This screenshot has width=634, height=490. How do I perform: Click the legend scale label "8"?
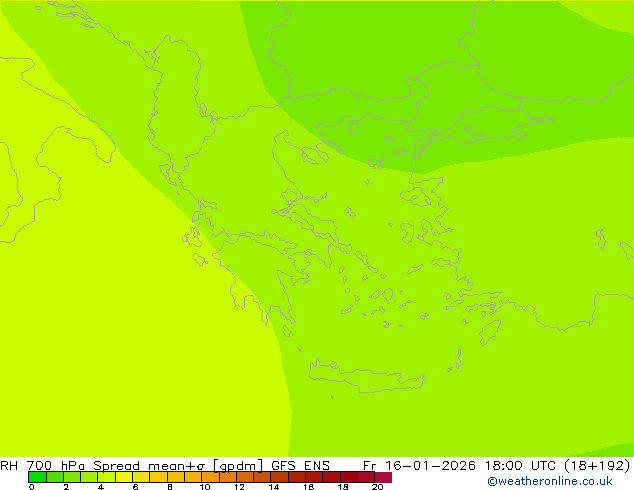pos(170,487)
